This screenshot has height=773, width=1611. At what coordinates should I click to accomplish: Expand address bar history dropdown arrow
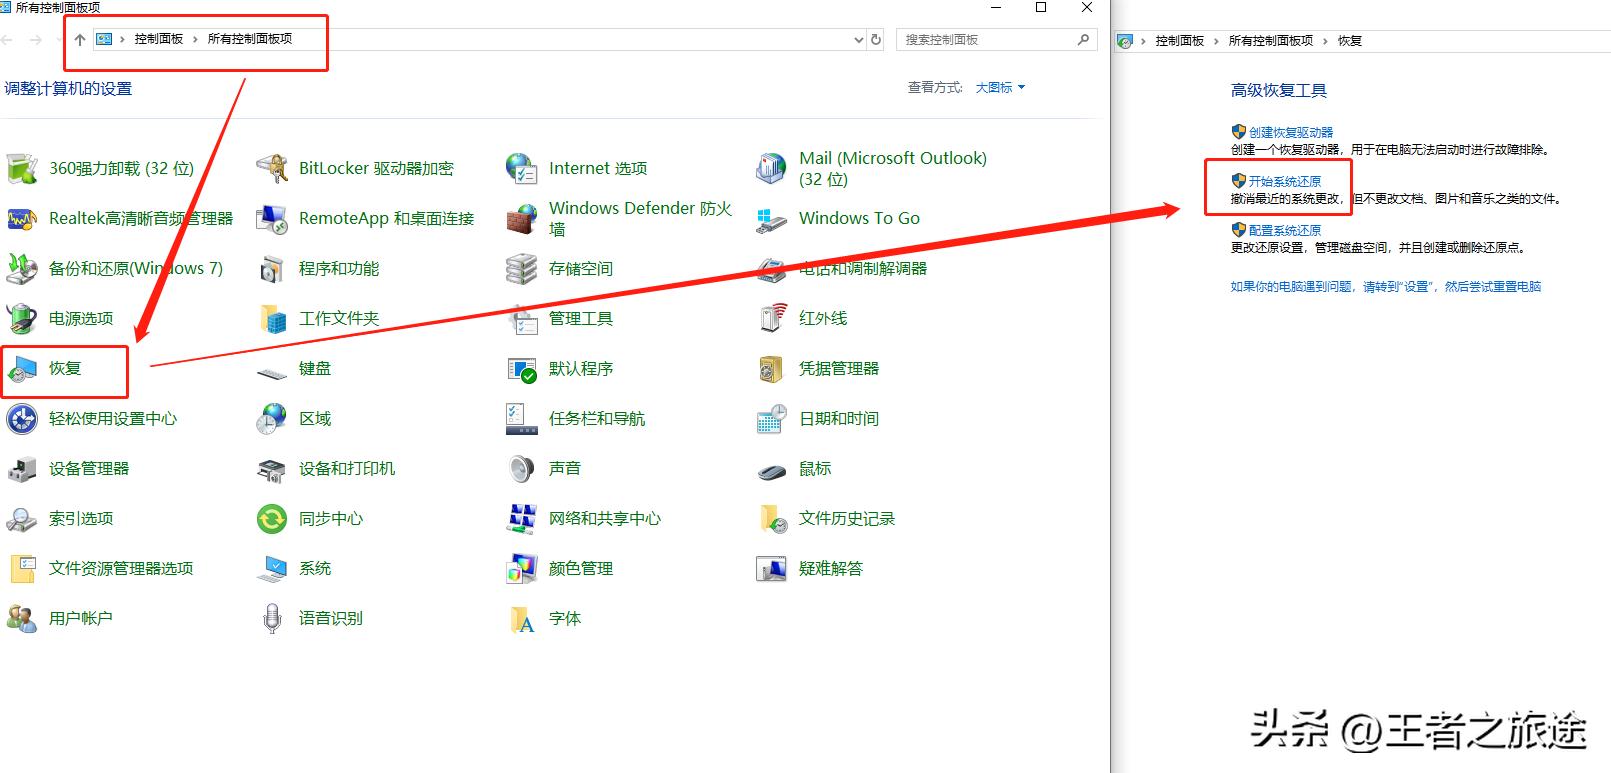click(x=859, y=40)
